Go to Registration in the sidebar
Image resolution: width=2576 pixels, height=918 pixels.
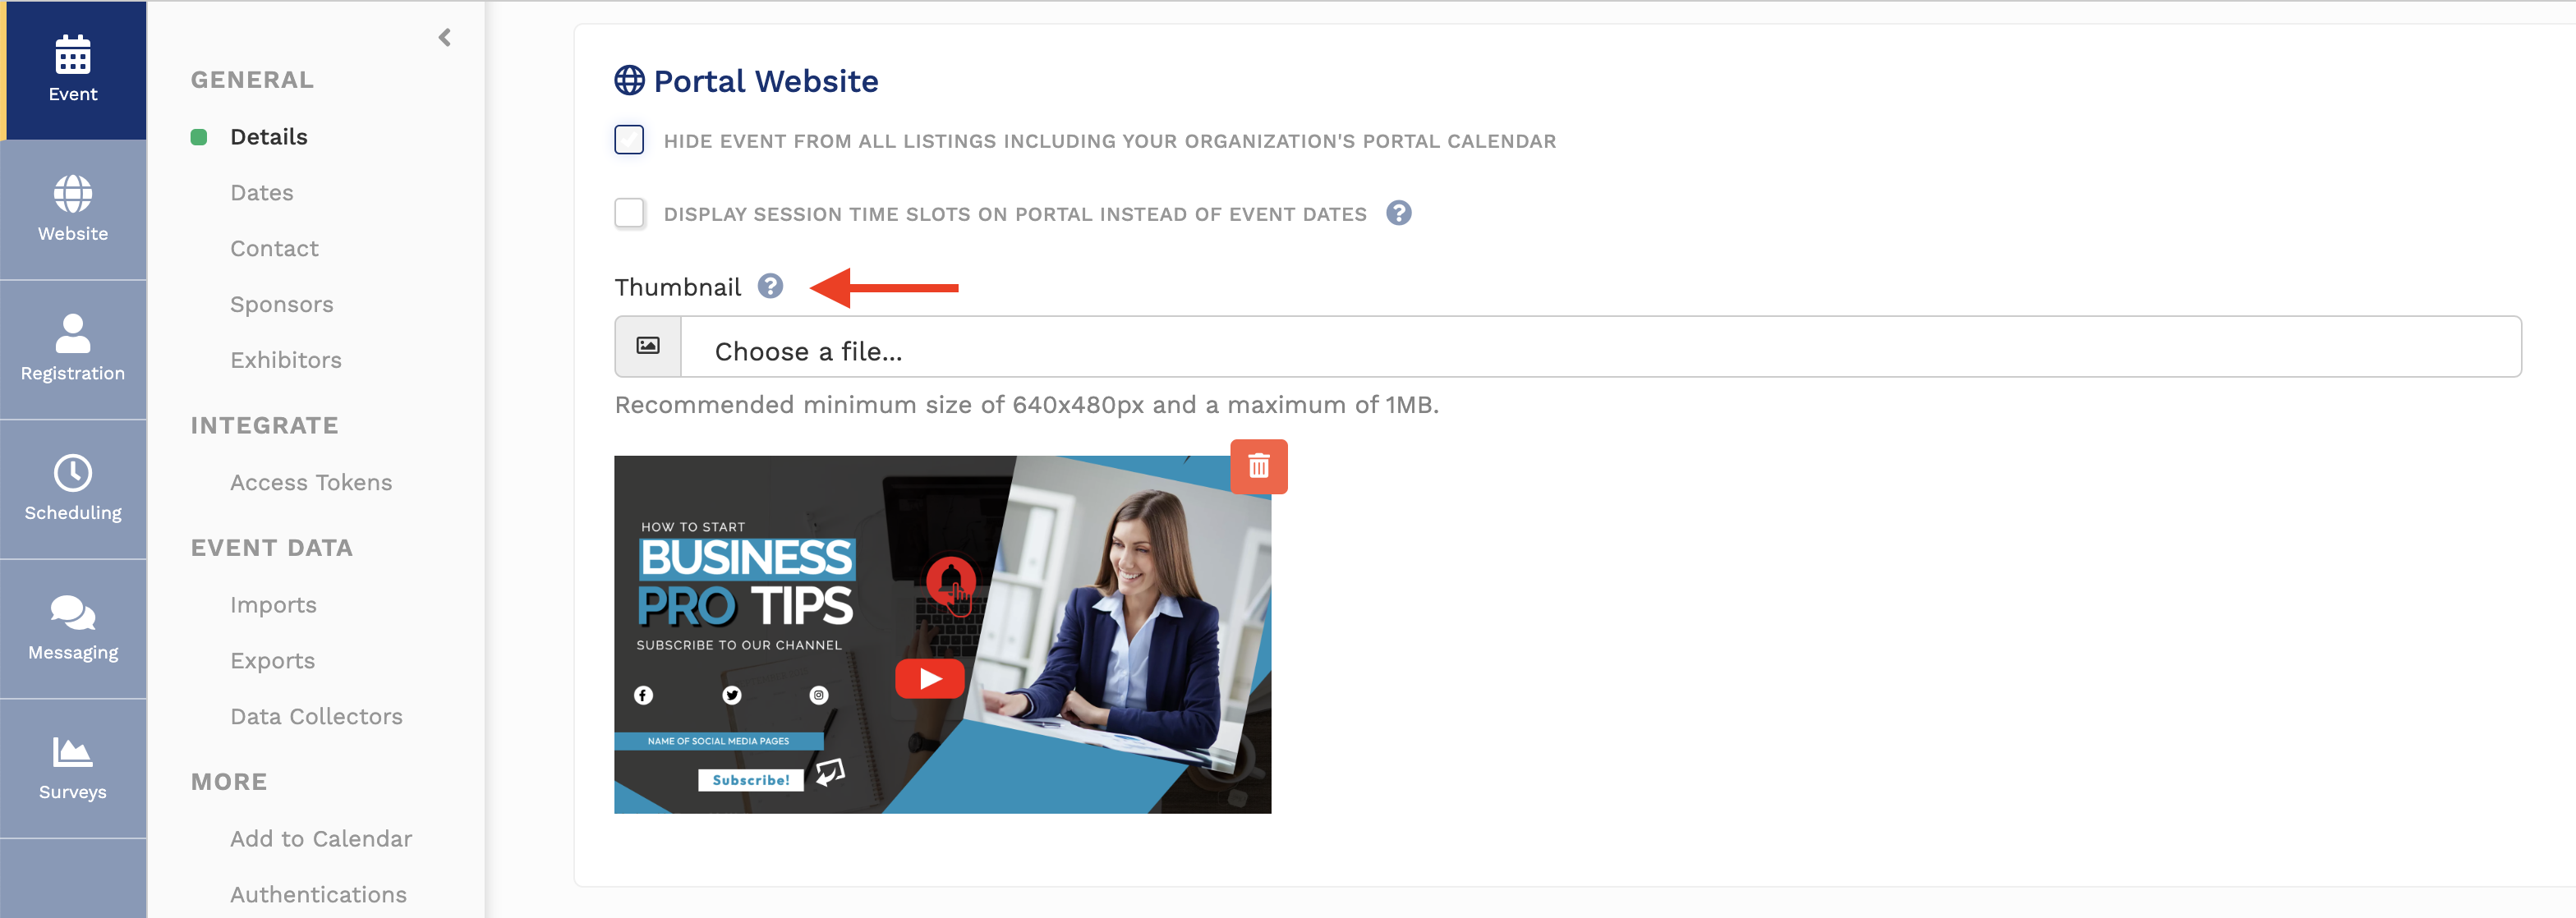pyautogui.click(x=73, y=350)
